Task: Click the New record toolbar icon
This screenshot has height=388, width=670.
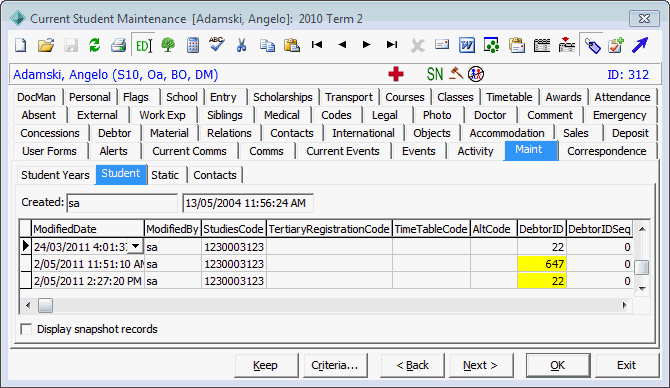Action: 21,45
